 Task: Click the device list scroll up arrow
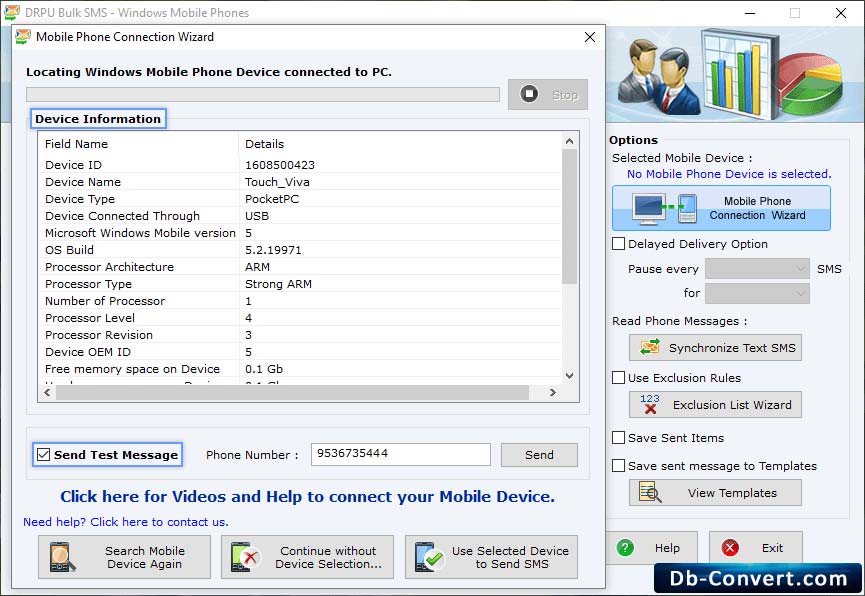point(569,141)
